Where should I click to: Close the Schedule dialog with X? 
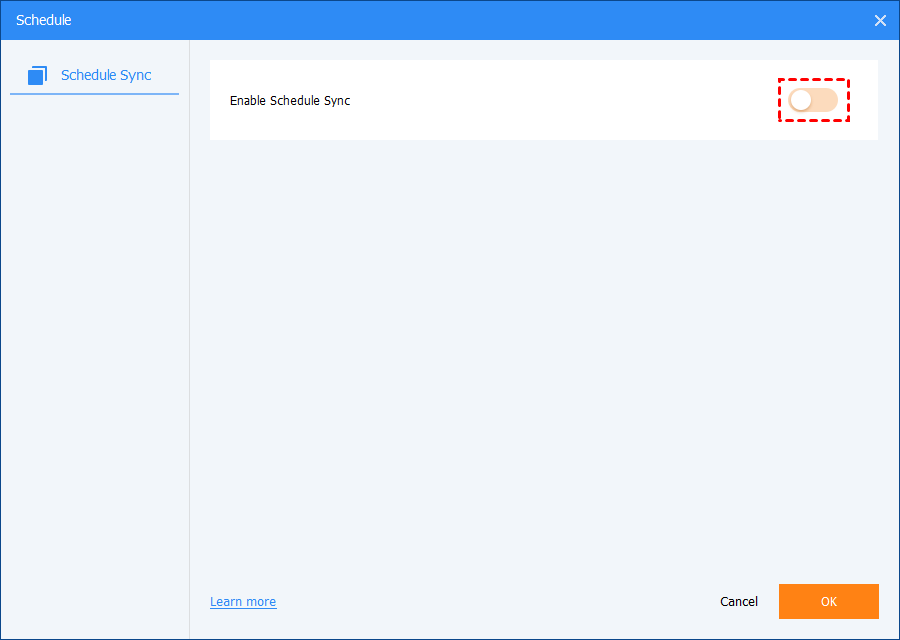[880, 20]
